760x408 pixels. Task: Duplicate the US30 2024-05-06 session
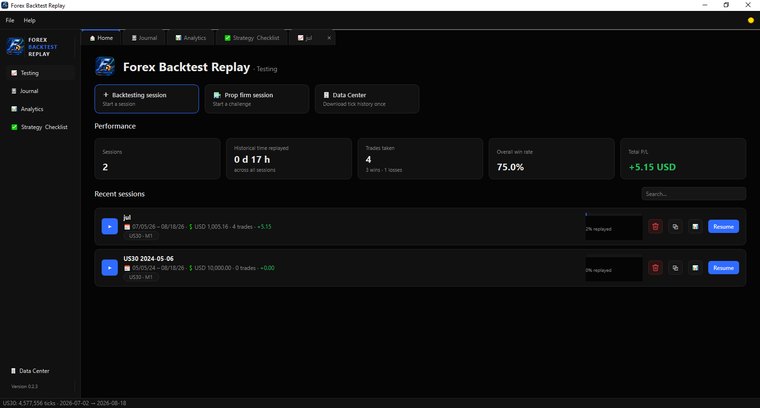675,267
